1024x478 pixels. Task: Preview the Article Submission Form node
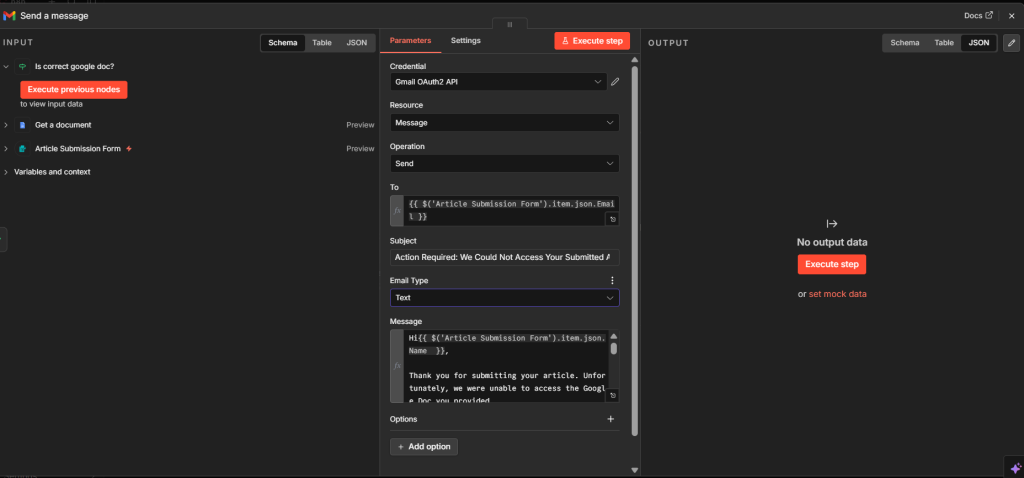click(360, 148)
